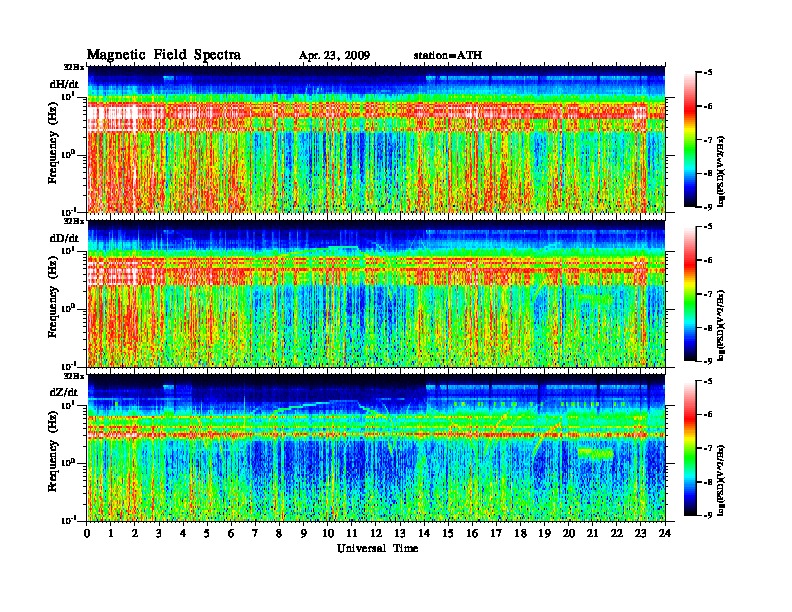Click the "dZ/dt" panel label
Screen dimensions: 792x612
coord(64,392)
